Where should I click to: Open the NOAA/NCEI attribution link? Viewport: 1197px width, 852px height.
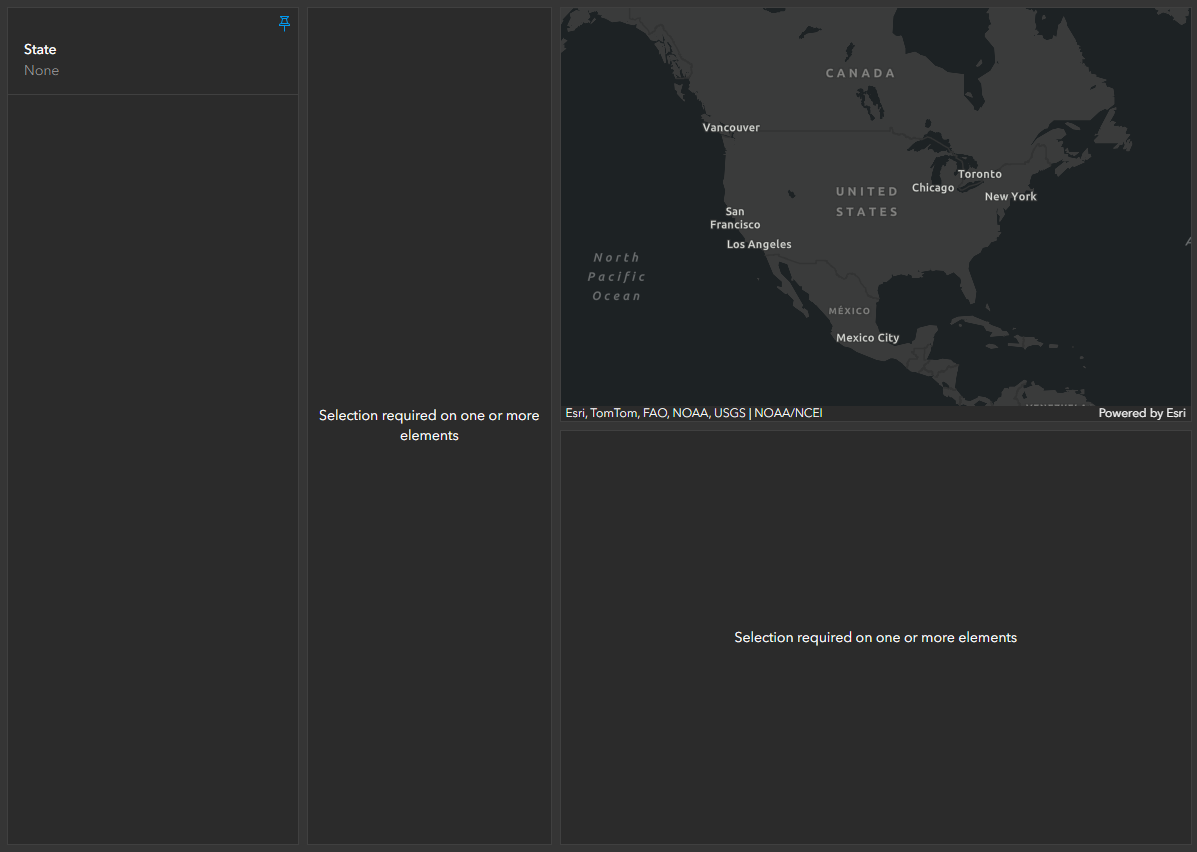pos(788,412)
